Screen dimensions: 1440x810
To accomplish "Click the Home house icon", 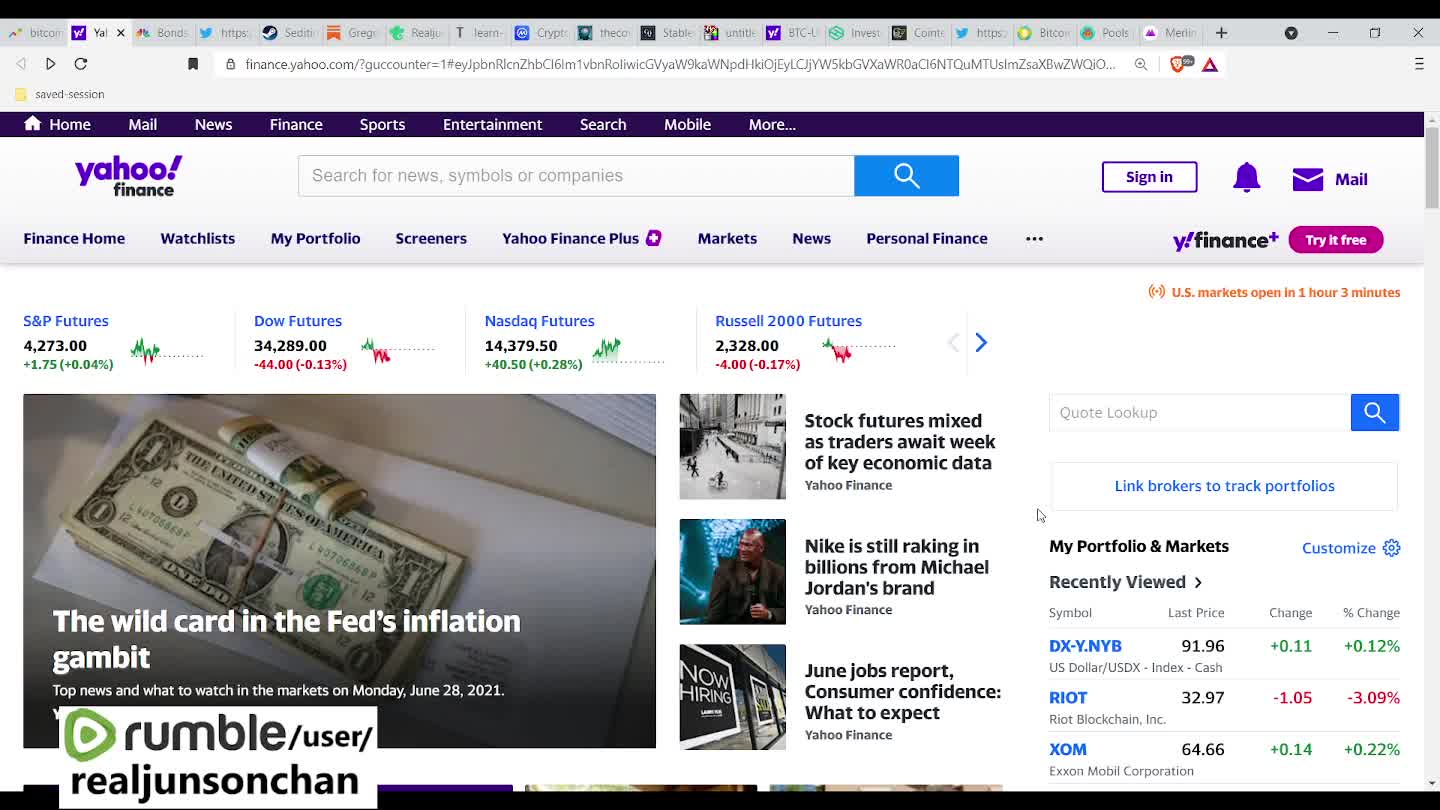I will (x=33, y=123).
